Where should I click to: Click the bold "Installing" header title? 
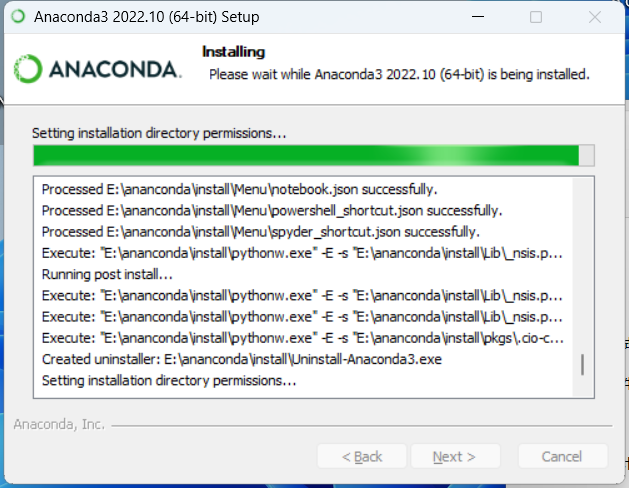click(233, 51)
